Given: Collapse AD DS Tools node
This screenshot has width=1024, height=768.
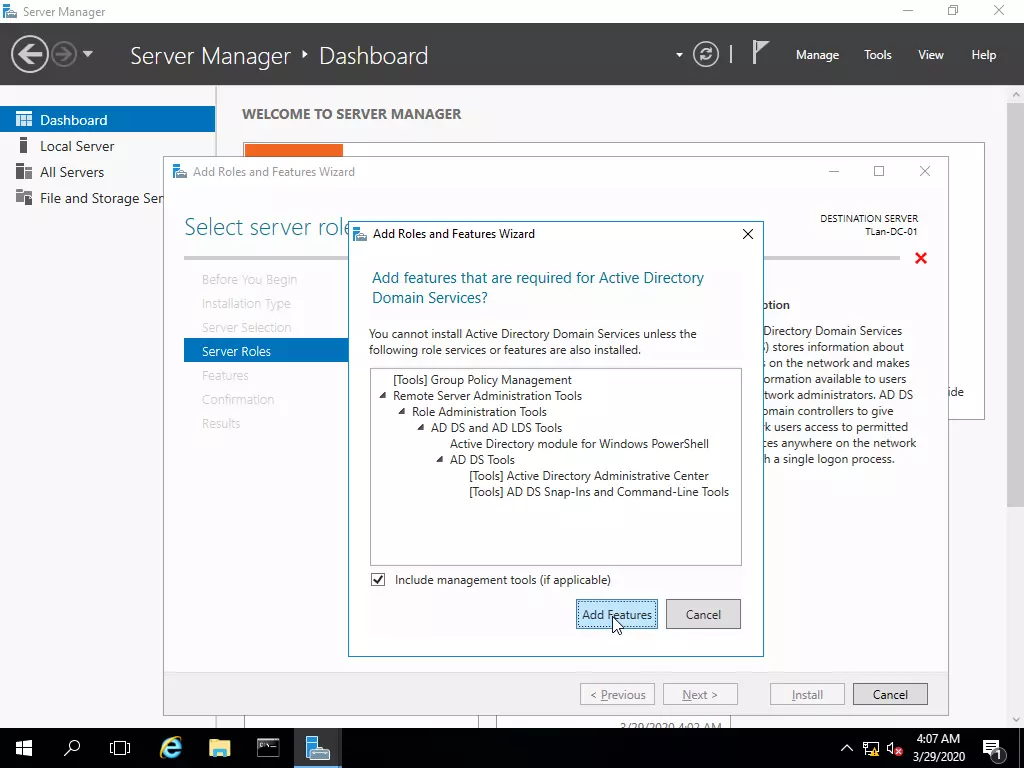Looking at the screenshot, I should pyautogui.click(x=440, y=459).
